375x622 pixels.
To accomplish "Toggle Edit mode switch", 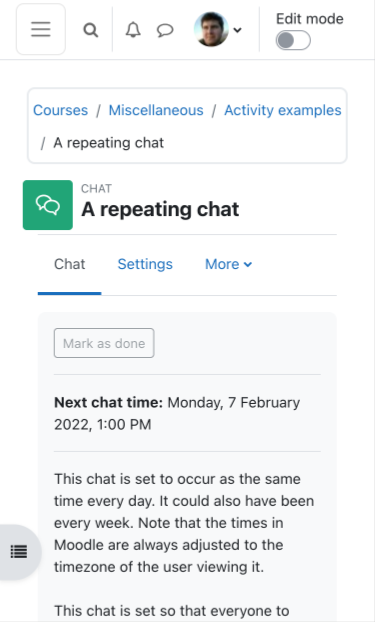I will [293, 40].
